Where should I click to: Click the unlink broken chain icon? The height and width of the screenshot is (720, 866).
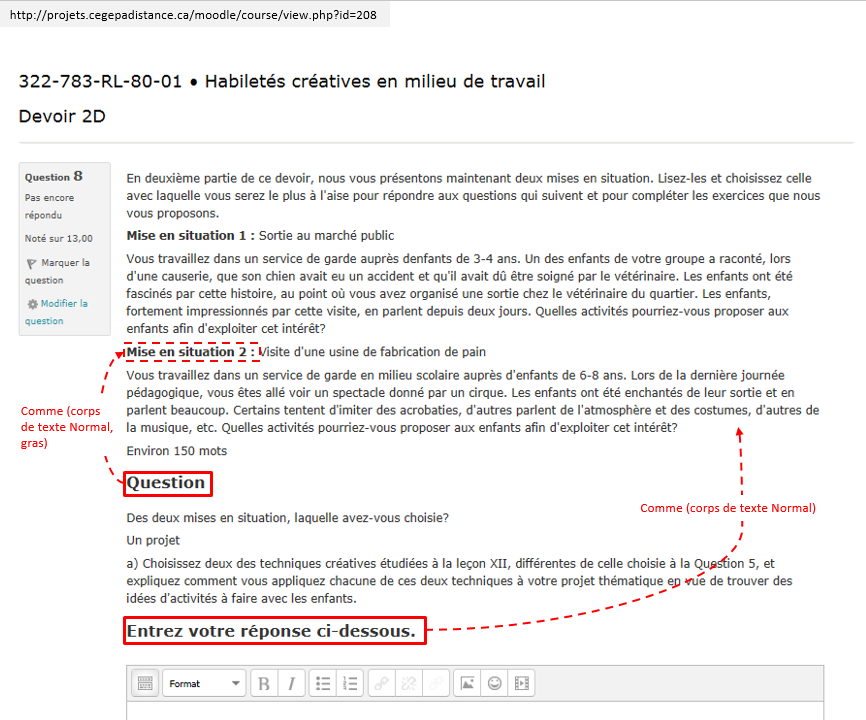coord(408,684)
